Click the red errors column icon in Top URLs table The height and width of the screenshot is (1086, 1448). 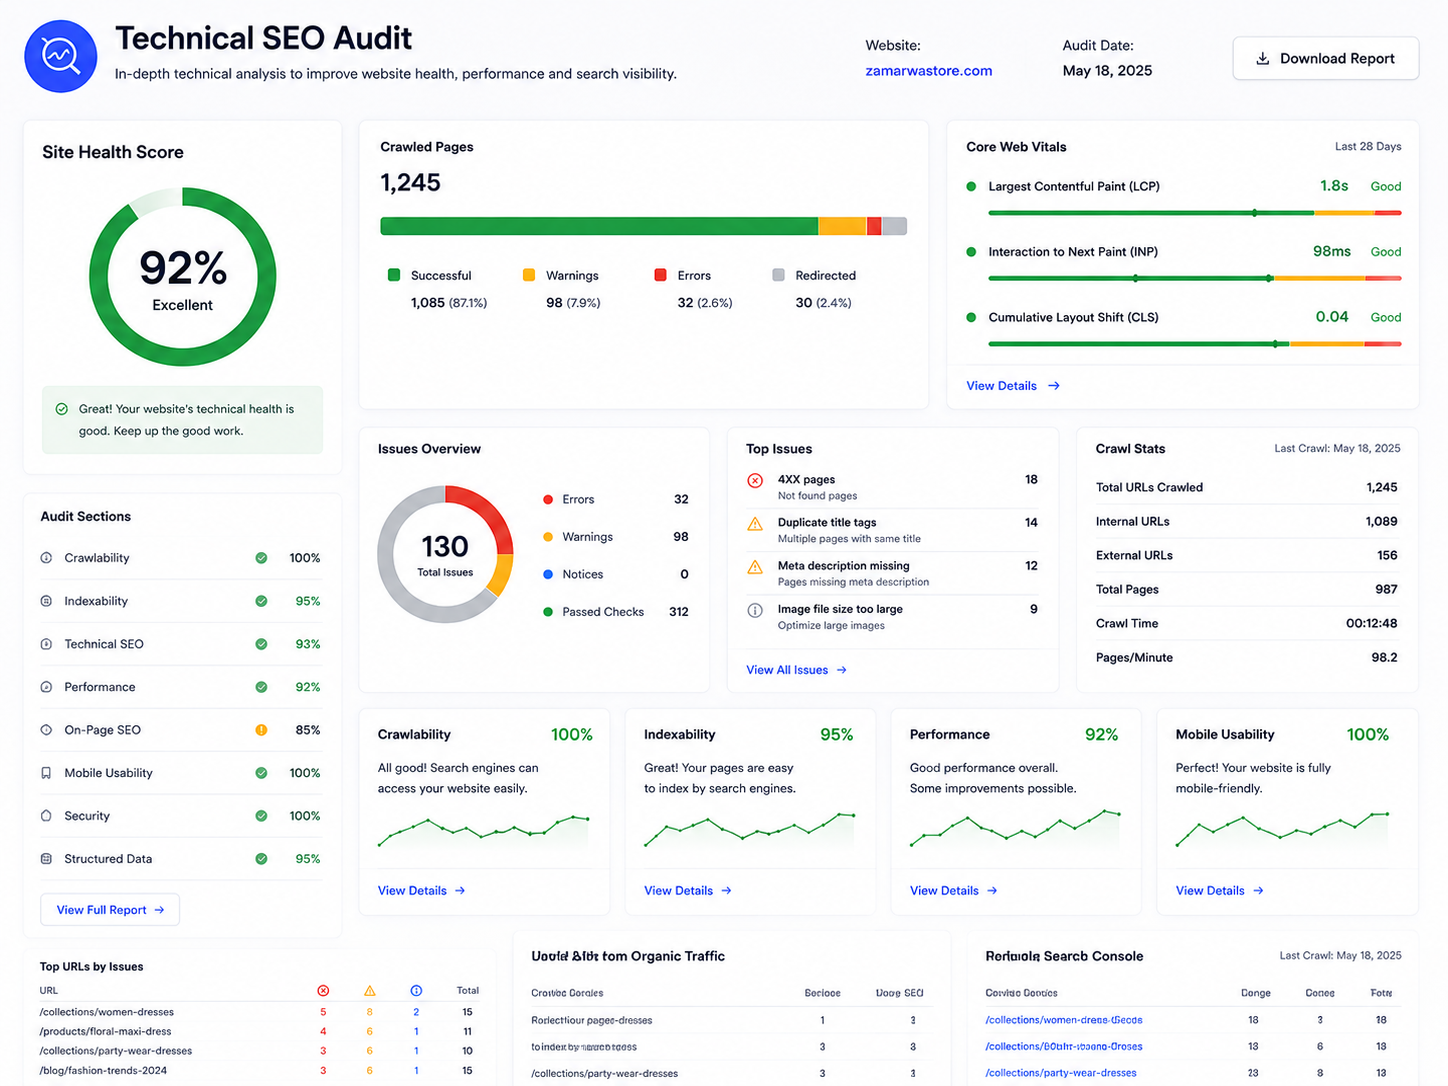[323, 991]
